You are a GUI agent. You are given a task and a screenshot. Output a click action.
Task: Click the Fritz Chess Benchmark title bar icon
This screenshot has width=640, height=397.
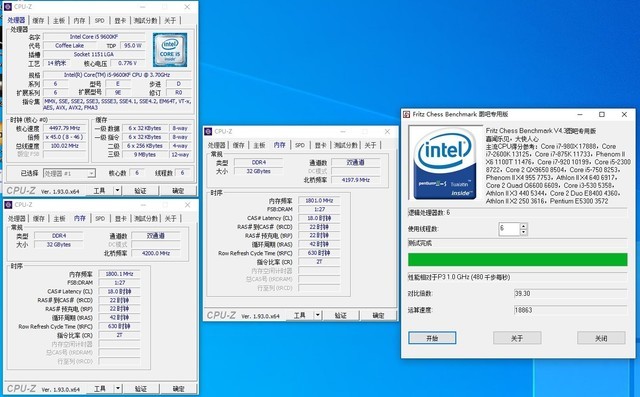[x=406, y=114]
